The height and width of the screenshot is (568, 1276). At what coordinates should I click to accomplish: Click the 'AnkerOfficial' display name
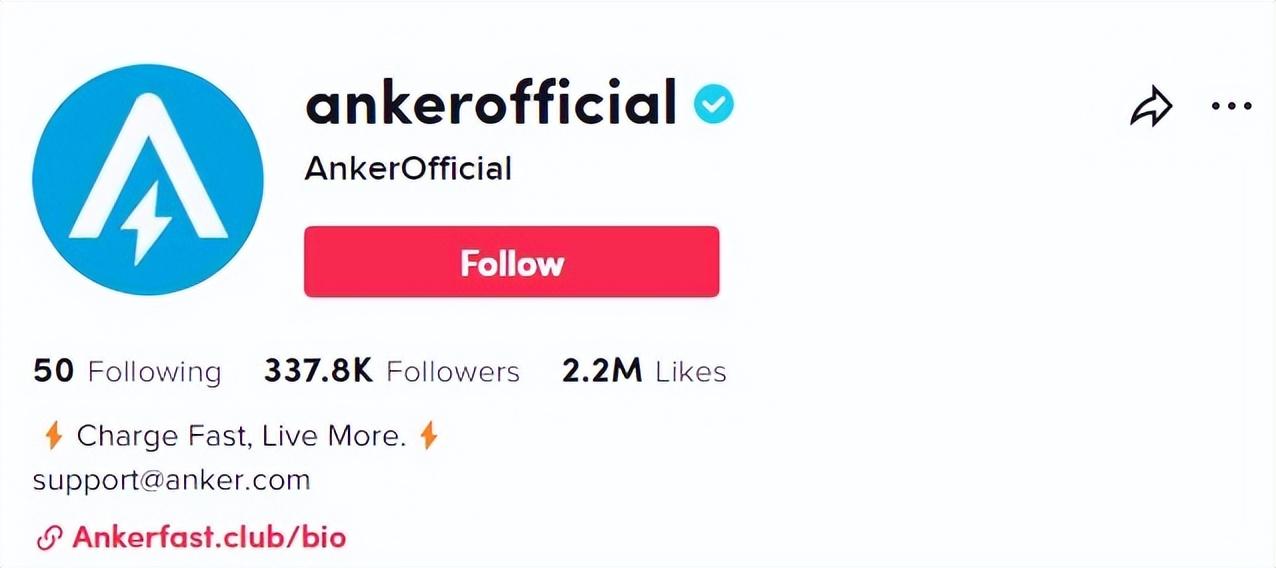pyautogui.click(x=408, y=168)
